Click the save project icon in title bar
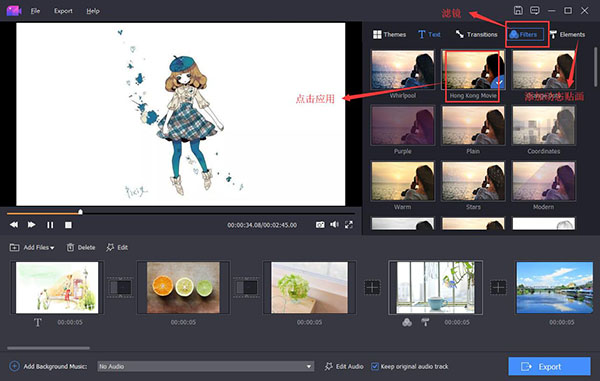This screenshot has height=381, width=600. point(518,10)
